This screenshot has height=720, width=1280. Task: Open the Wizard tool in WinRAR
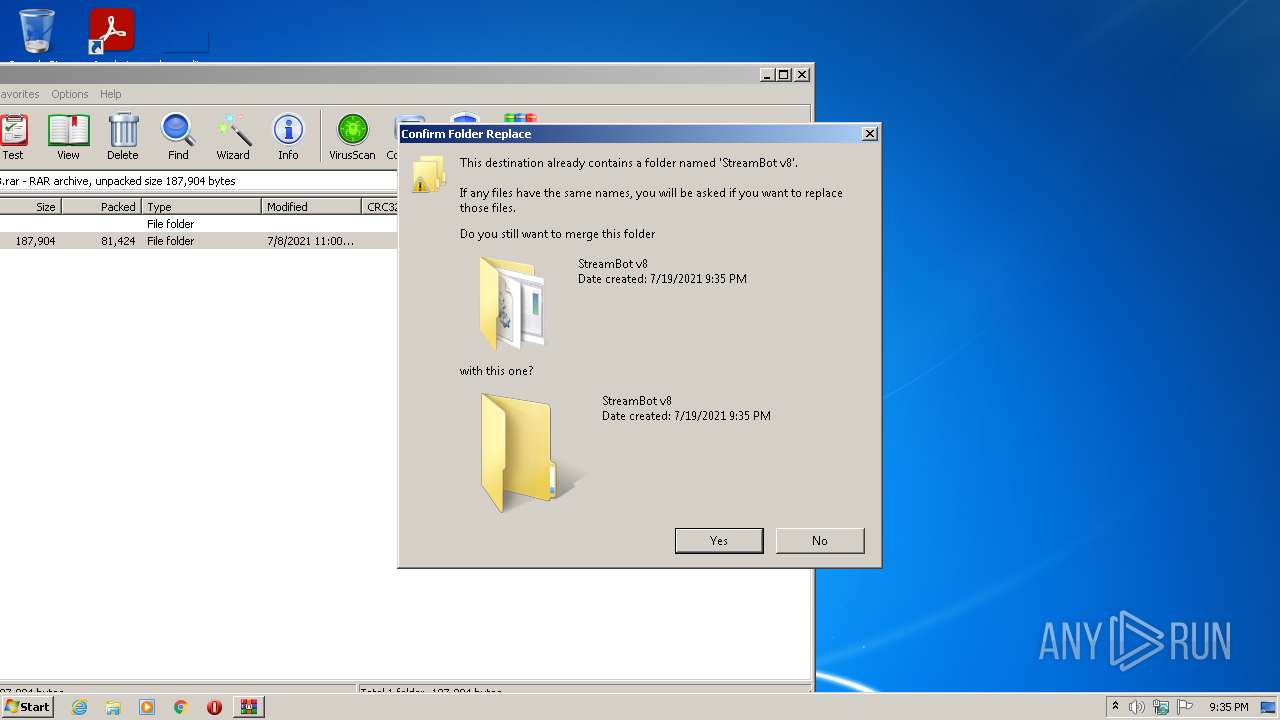click(233, 137)
